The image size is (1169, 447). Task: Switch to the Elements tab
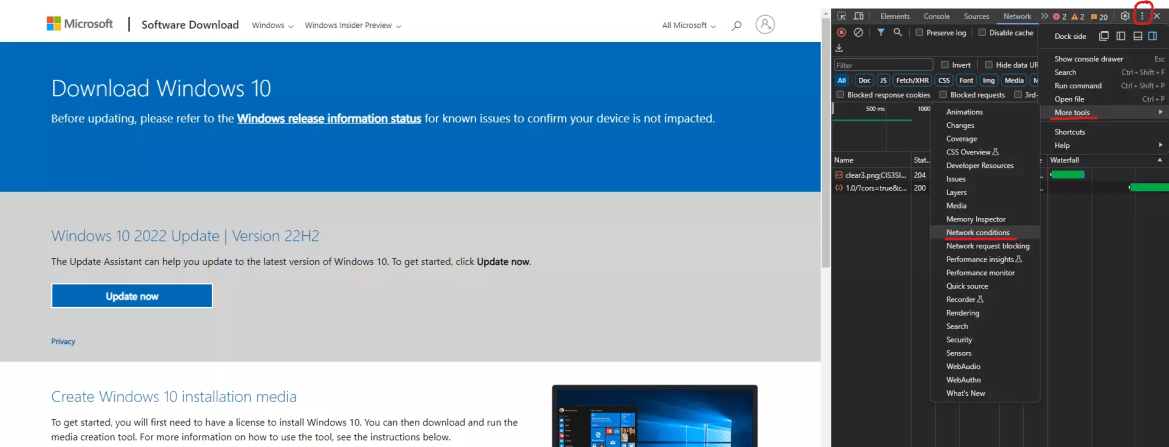click(x=895, y=16)
